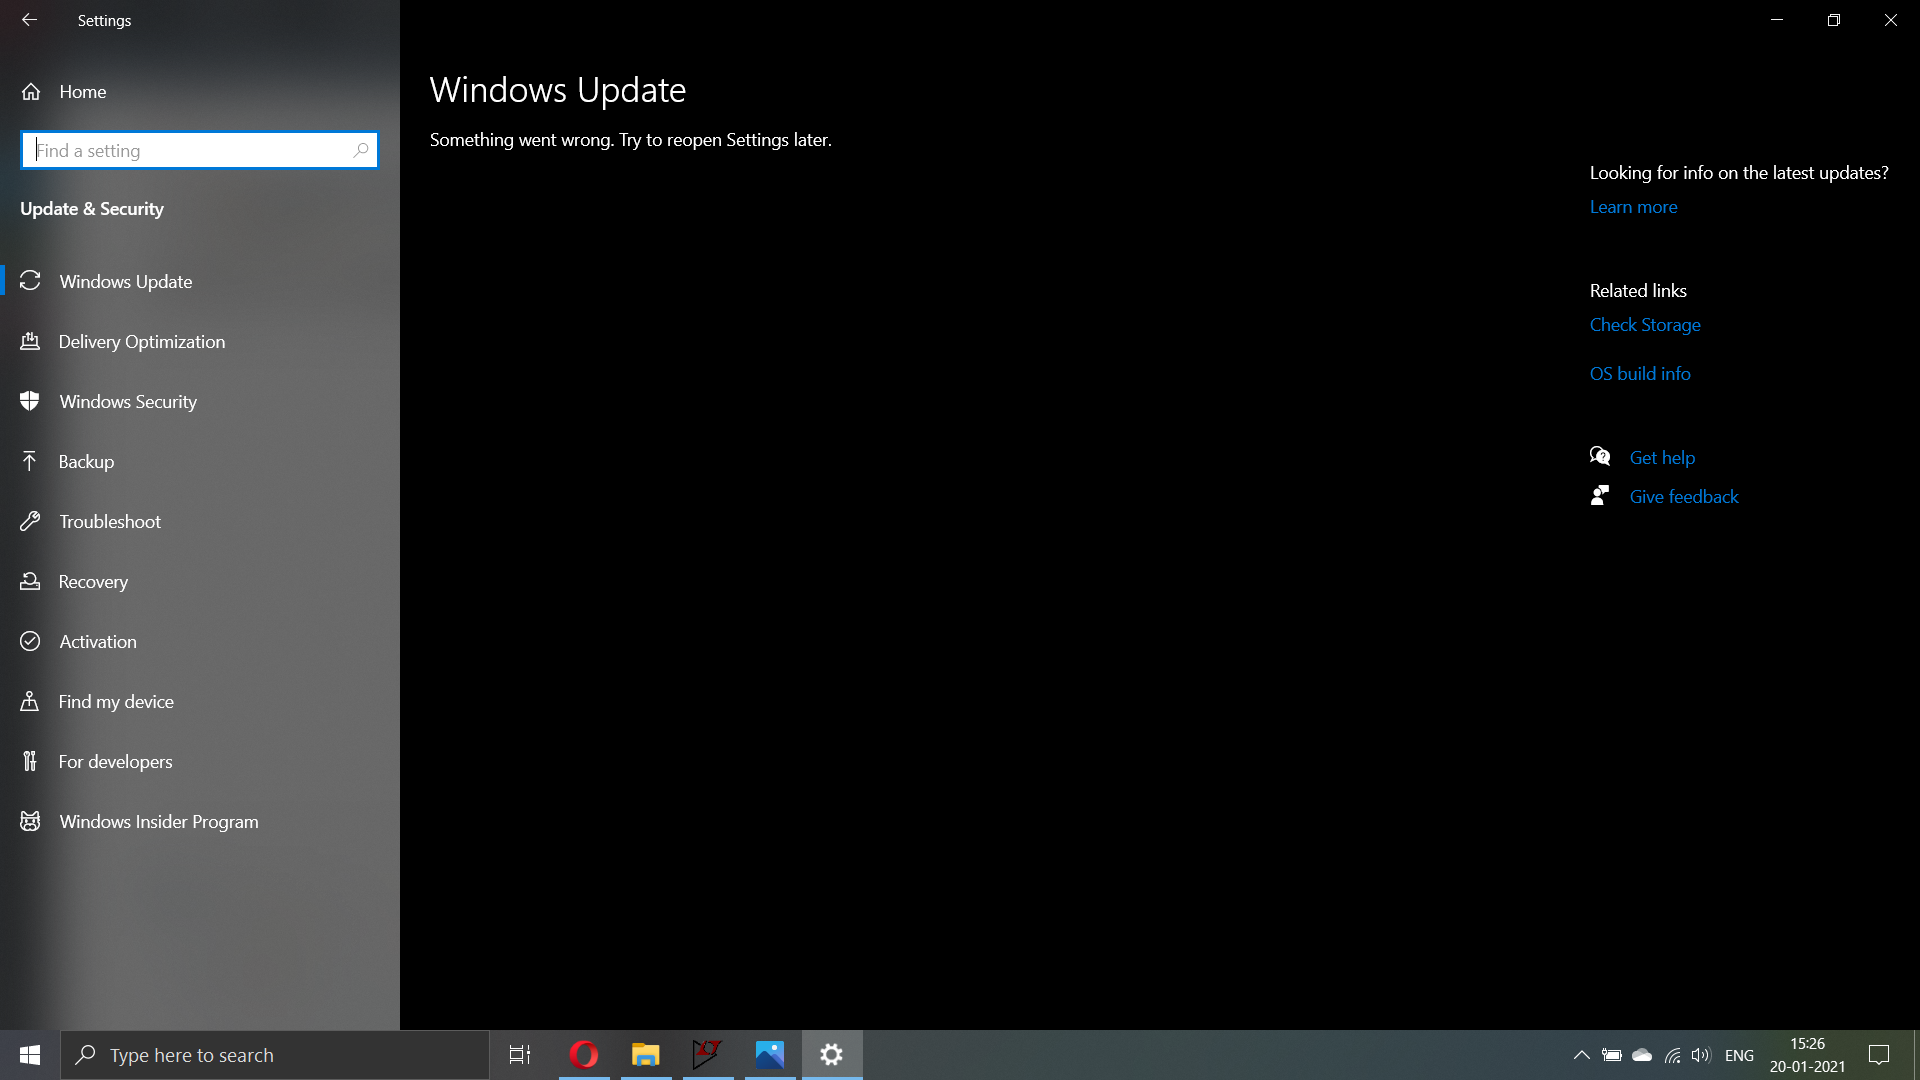Show hidden system tray icons

coord(1582,1055)
